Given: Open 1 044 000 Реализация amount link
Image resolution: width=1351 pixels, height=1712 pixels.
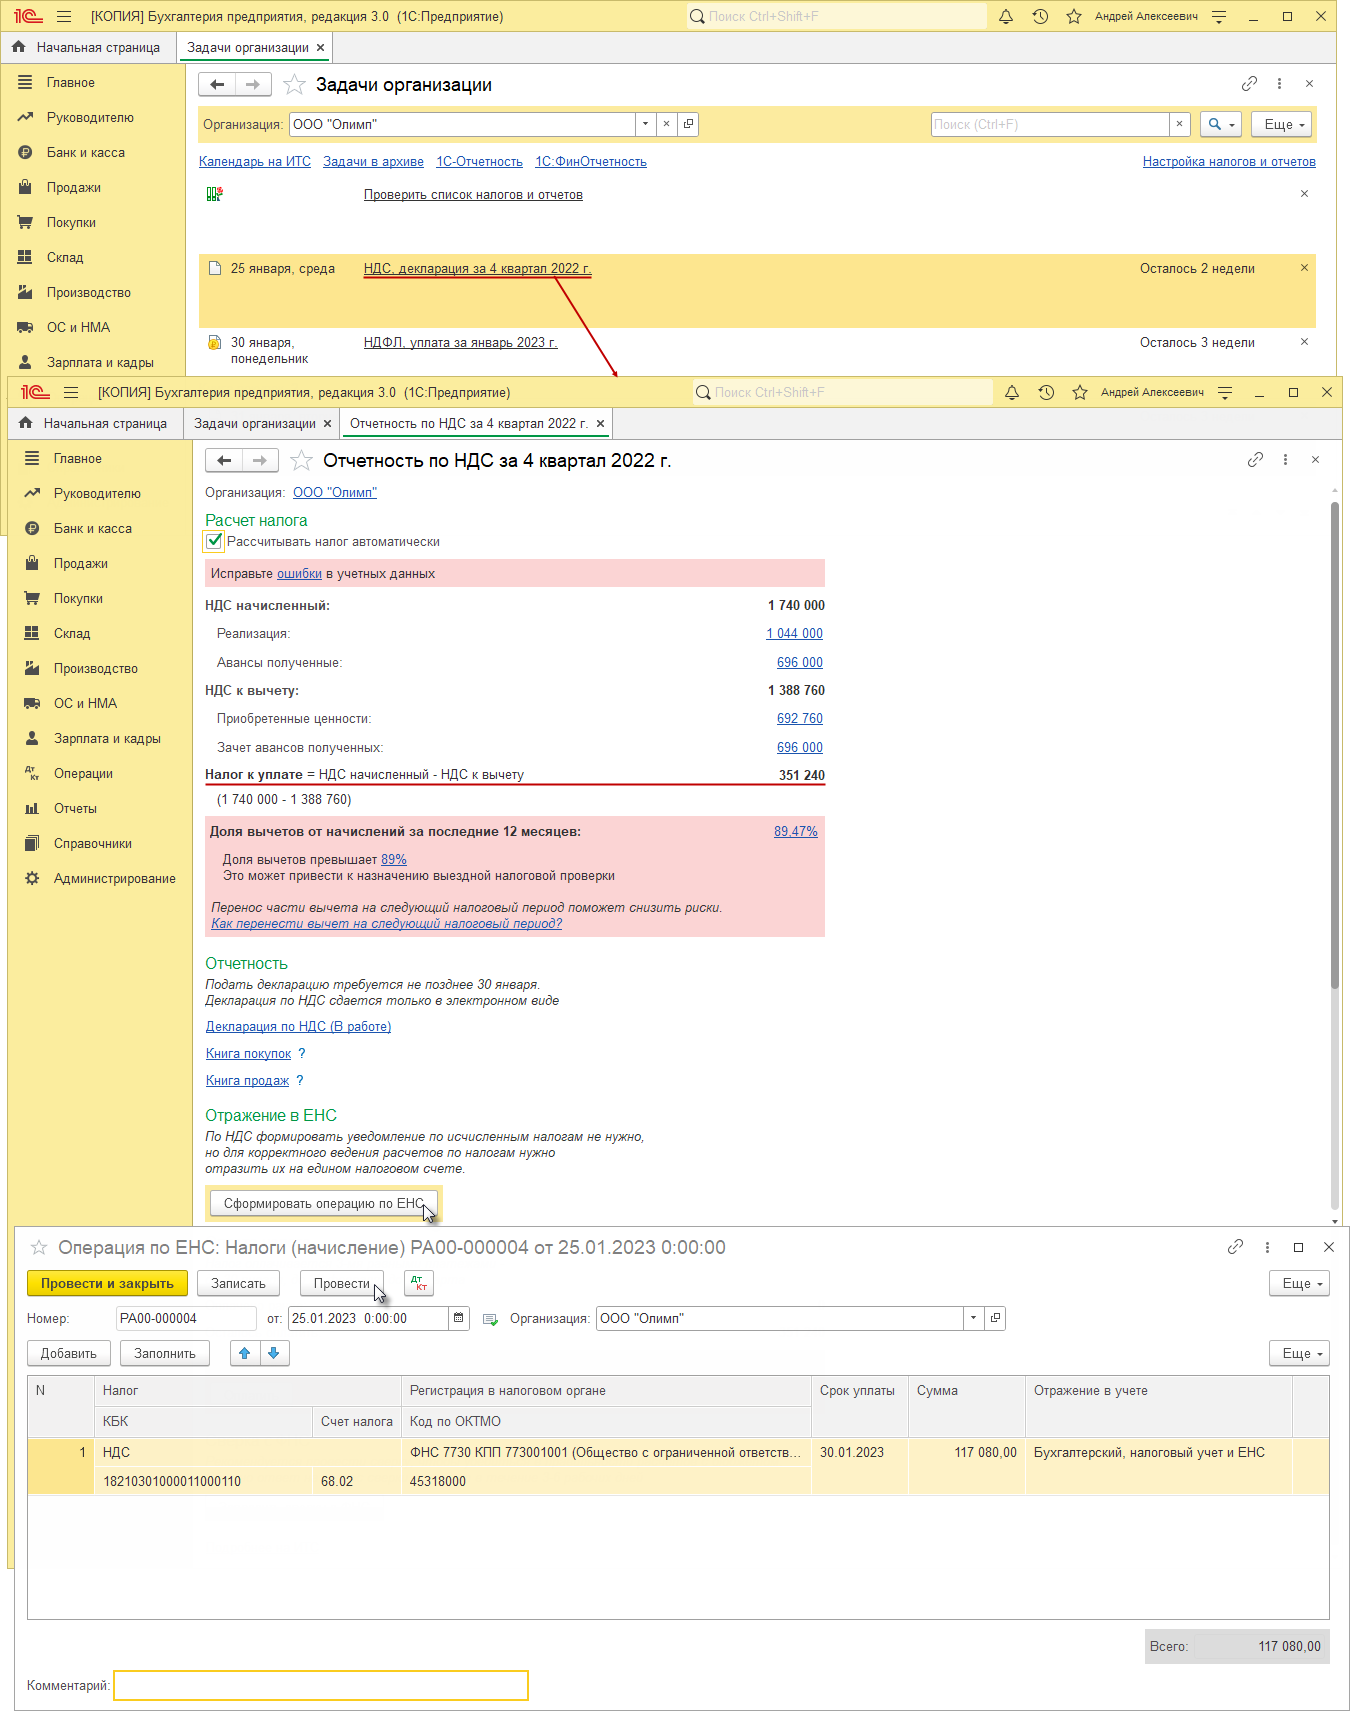Looking at the screenshot, I should tap(795, 633).
